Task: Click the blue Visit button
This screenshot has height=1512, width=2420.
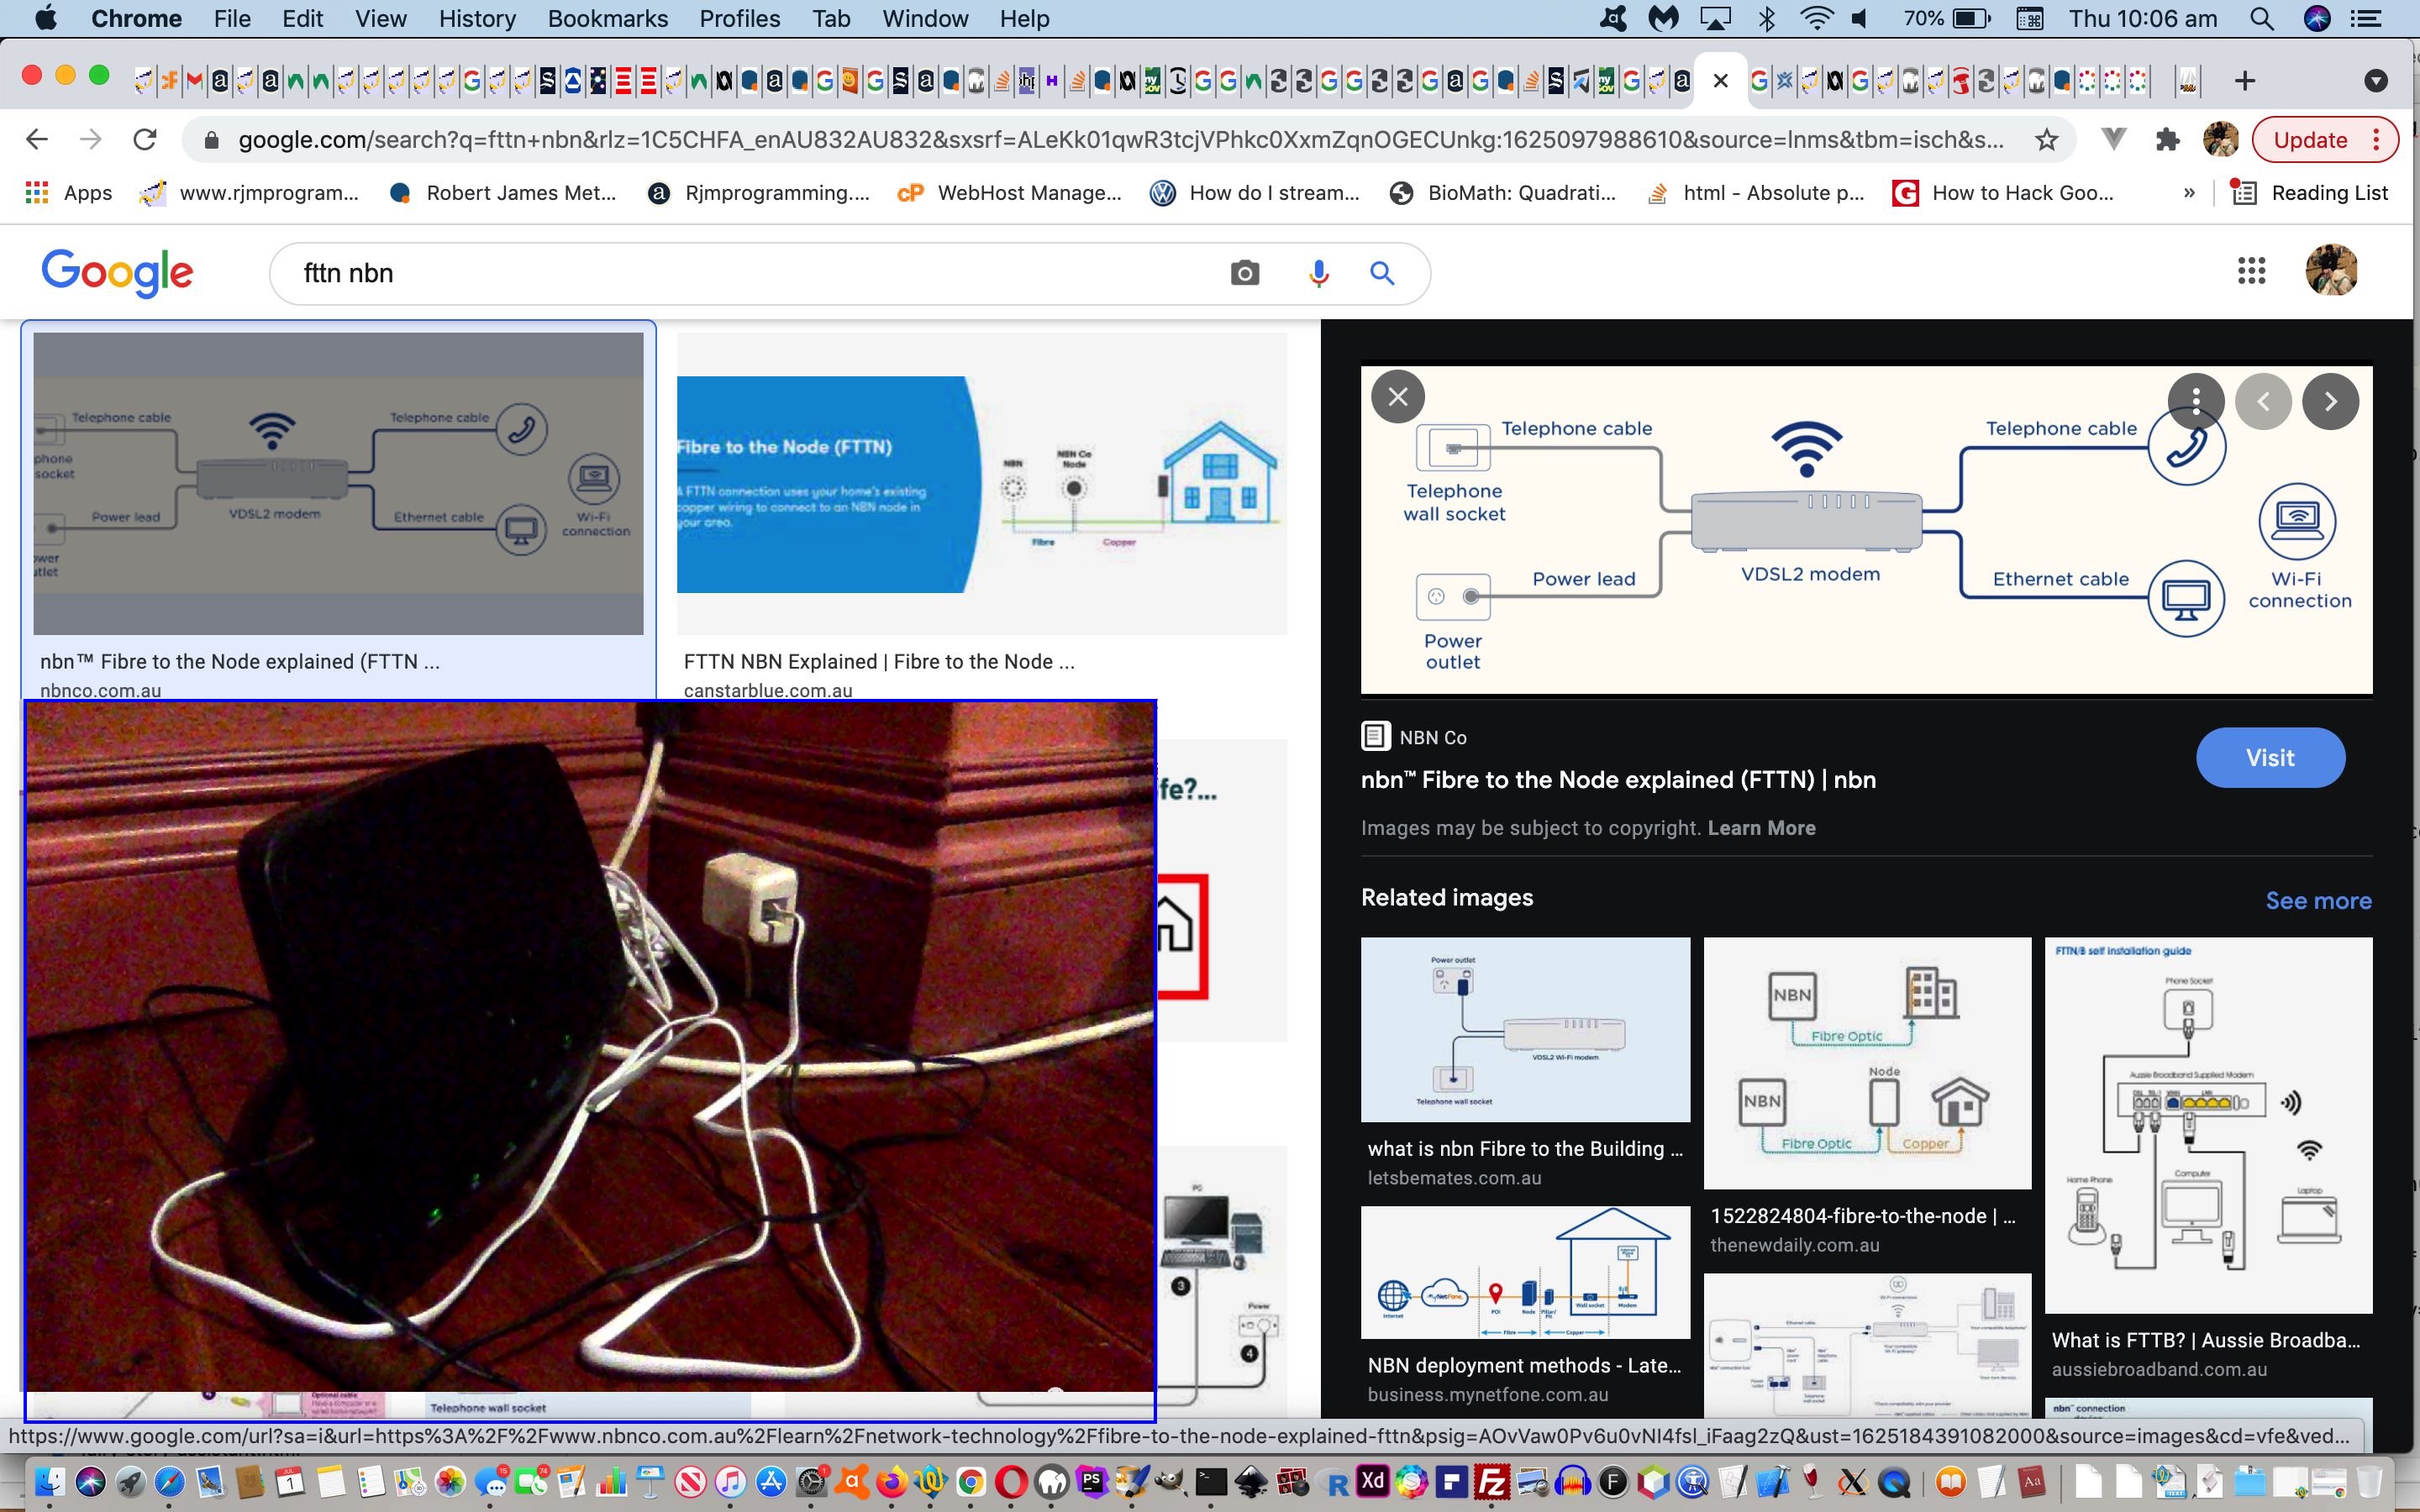Action: point(2270,758)
